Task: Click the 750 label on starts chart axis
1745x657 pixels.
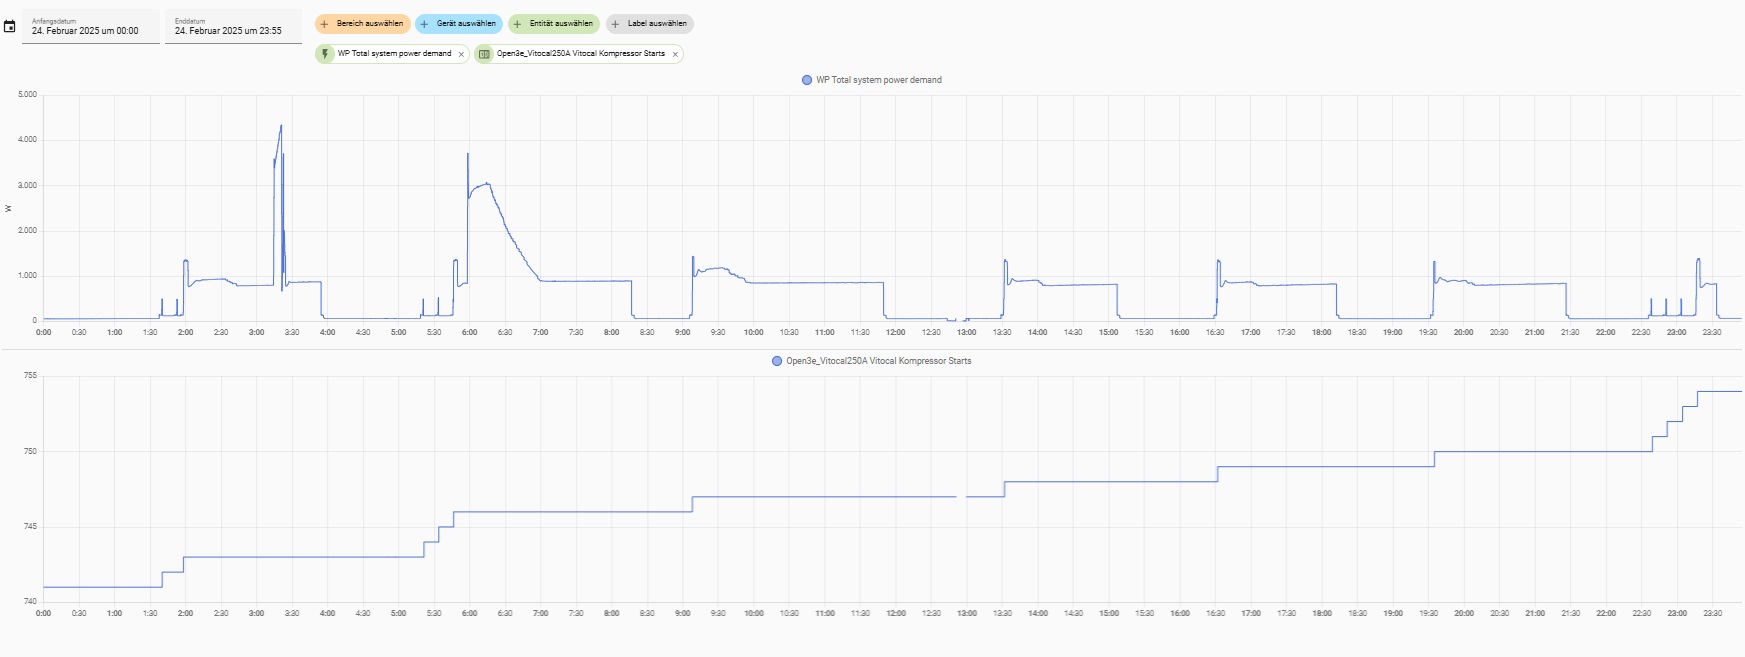Action: pyautogui.click(x=30, y=451)
